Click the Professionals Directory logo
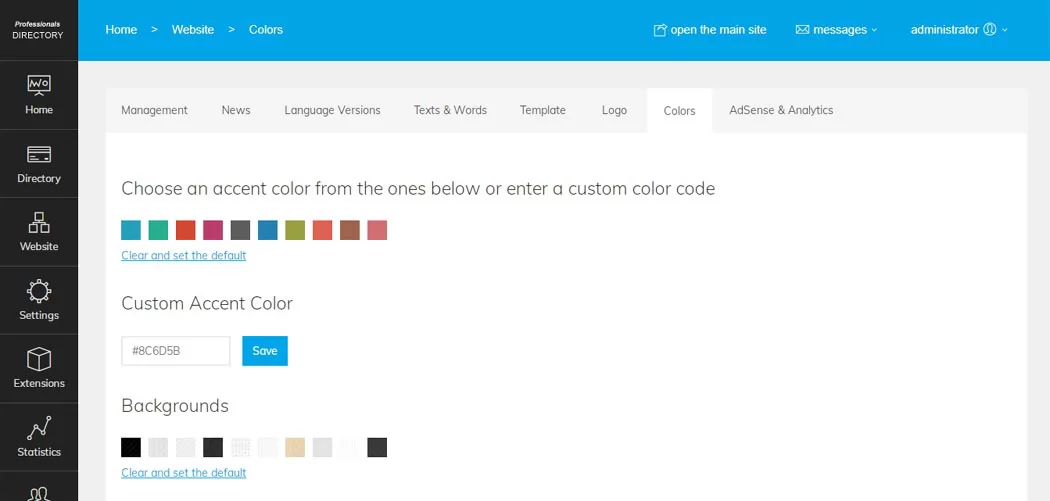1050x501 pixels. pos(38,30)
